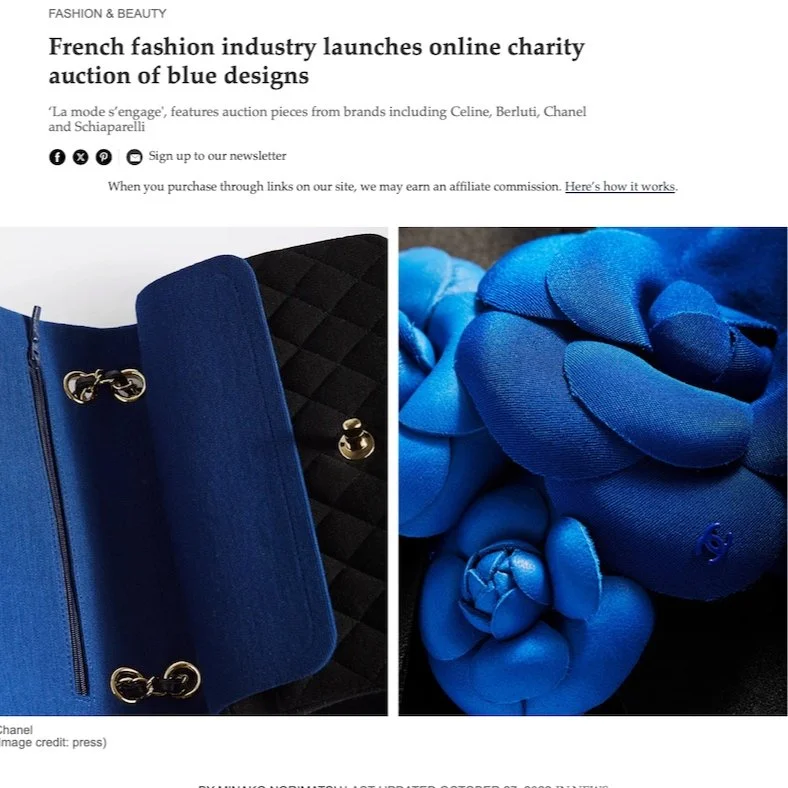Follow the 'Here's how it works' link
The image size is (788, 788).
coord(620,186)
